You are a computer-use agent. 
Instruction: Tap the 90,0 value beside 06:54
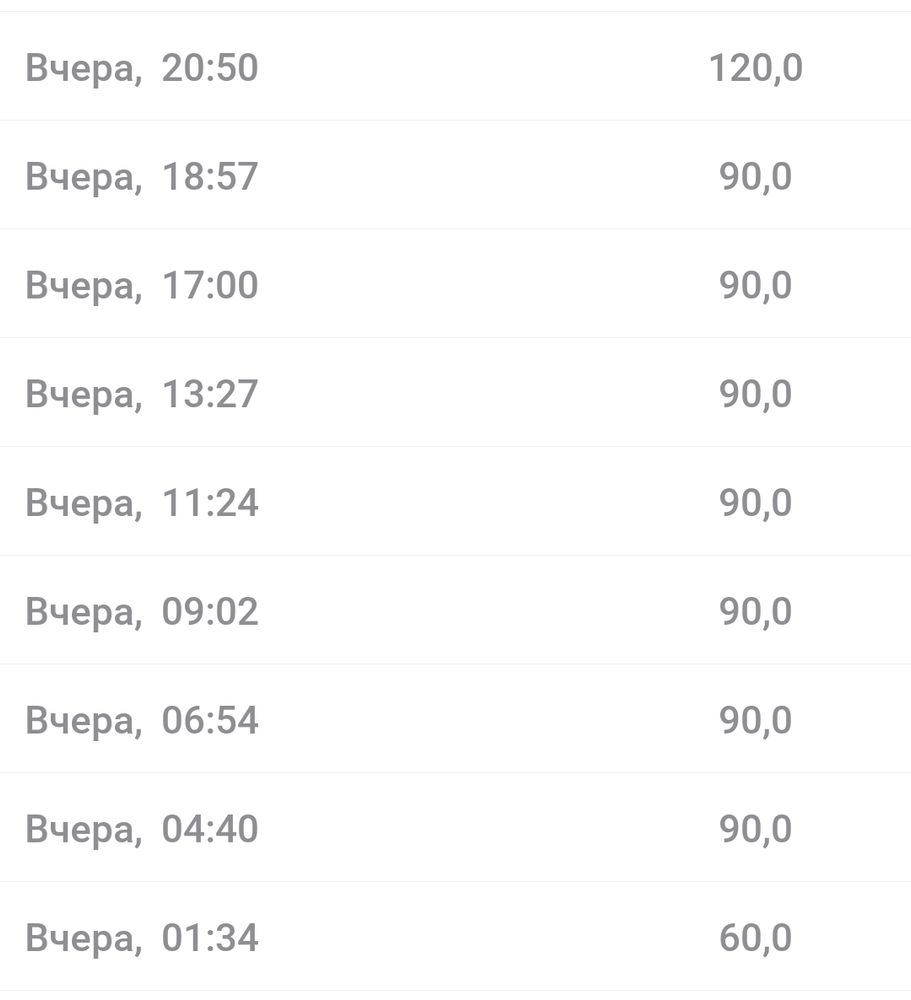[755, 721]
